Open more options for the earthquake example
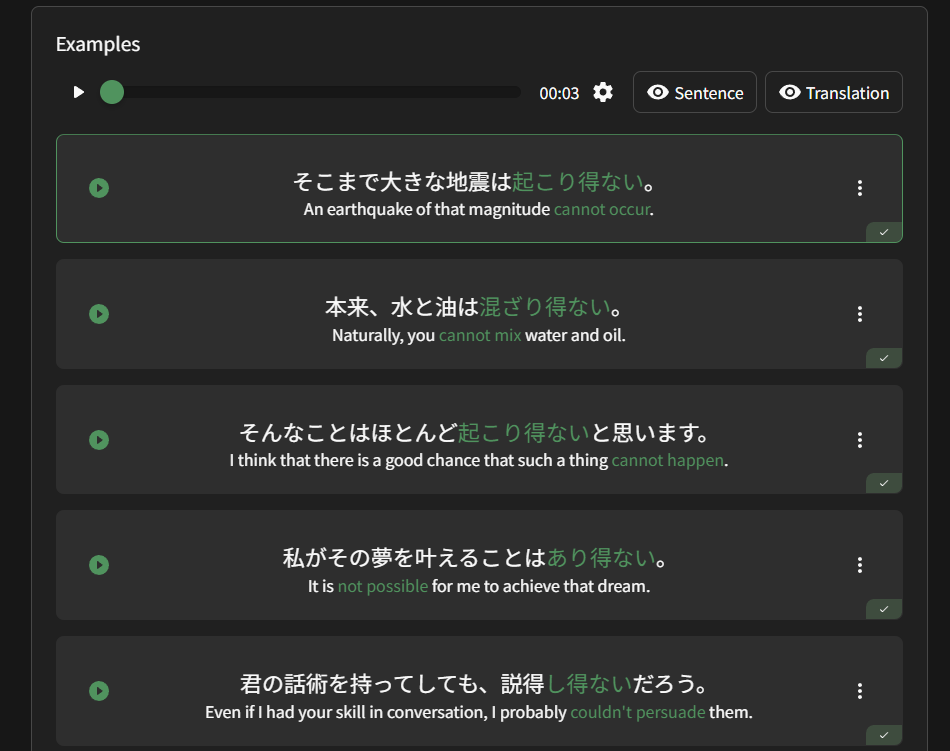Screen dimensions: 950x751 point(859,188)
